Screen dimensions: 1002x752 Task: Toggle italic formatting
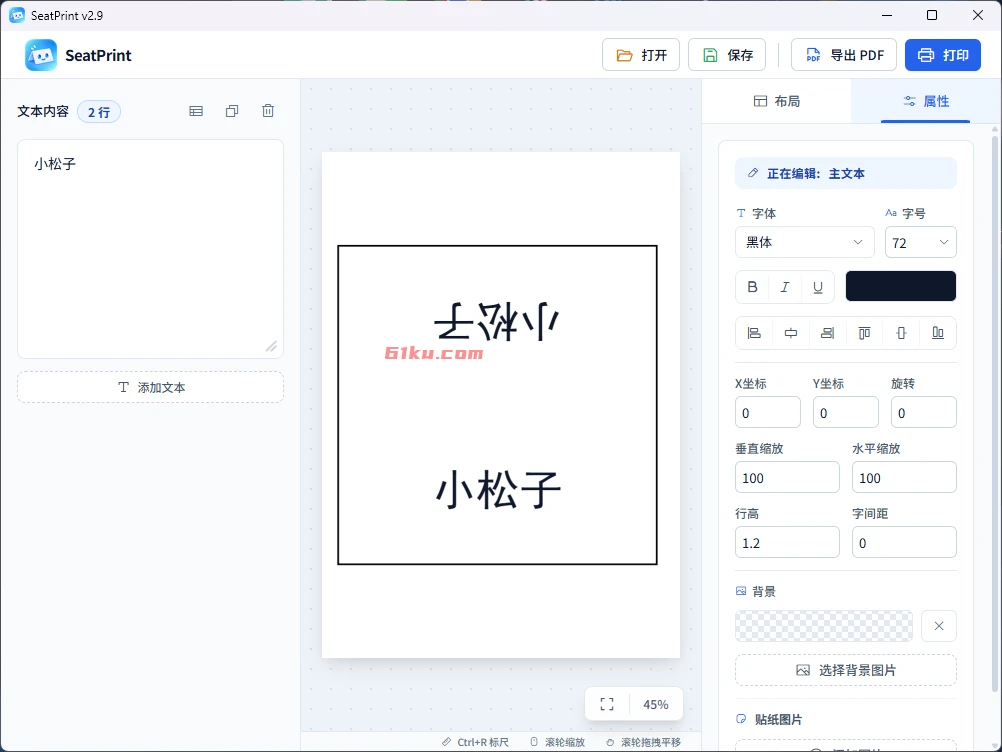[x=785, y=287]
